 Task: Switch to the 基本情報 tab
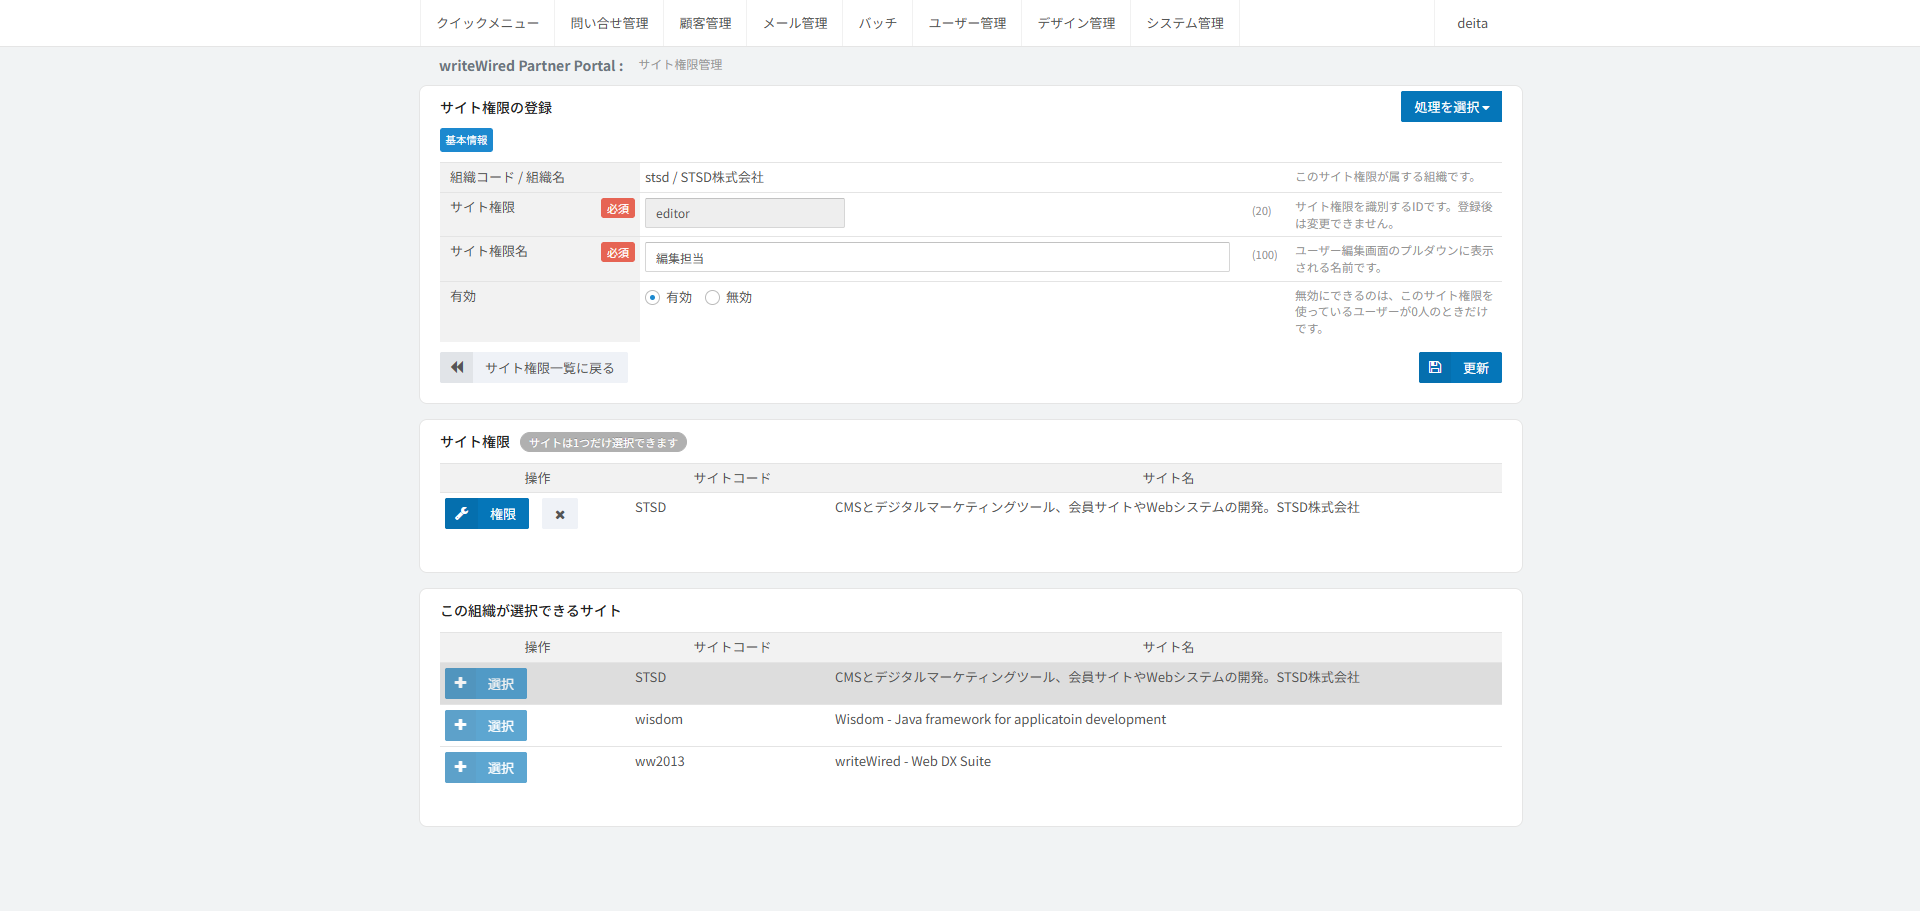pyautogui.click(x=466, y=140)
